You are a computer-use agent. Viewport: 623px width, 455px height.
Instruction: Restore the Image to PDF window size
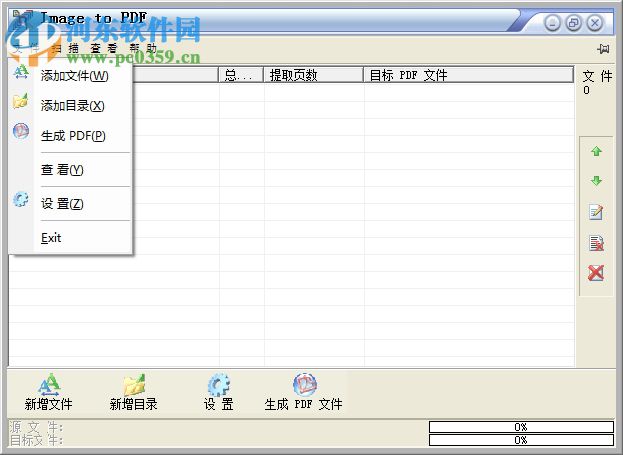pyautogui.click(x=573, y=23)
